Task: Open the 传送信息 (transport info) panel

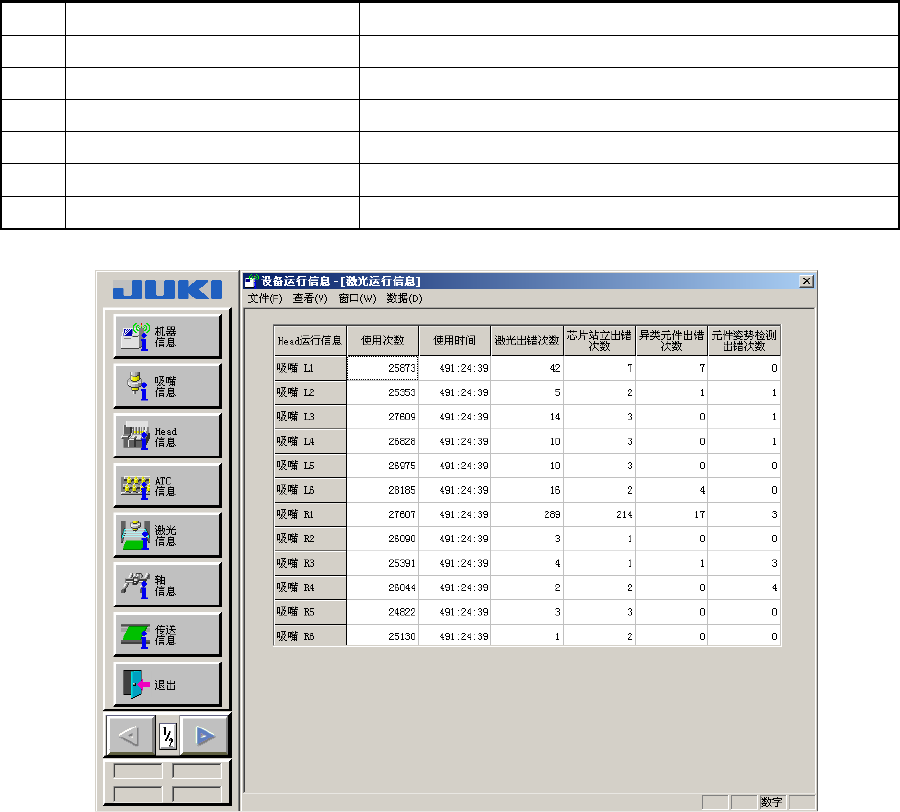Action: tap(167, 635)
